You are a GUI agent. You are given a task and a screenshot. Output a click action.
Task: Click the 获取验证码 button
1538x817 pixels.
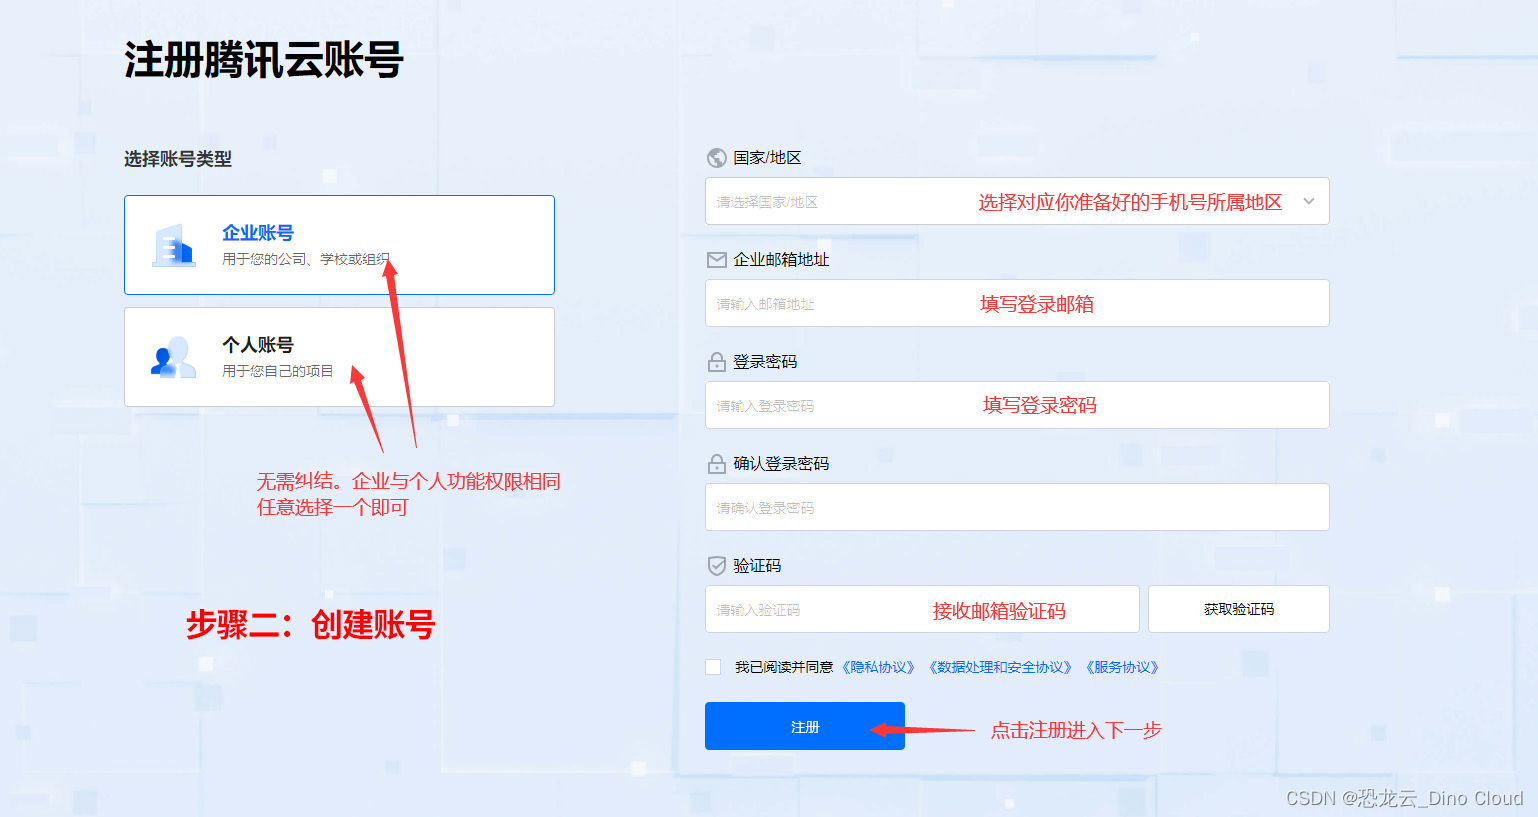pos(1239,609)
